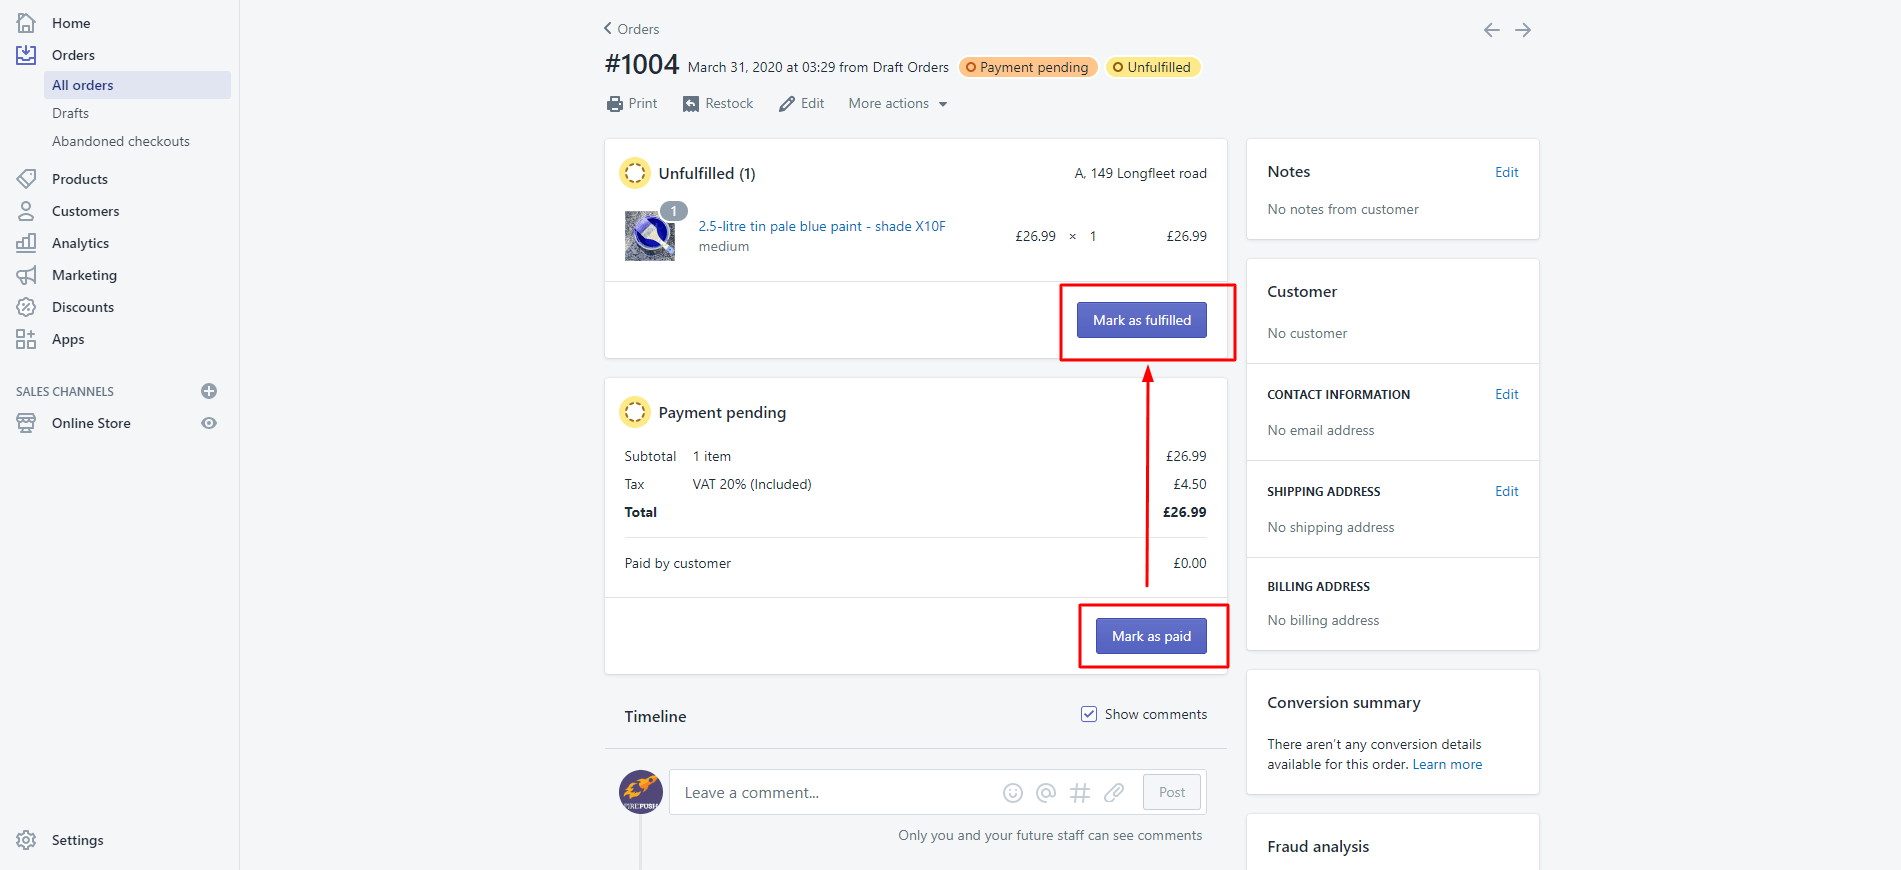Screen dimensions: 1901x870
Task: Click the 'VAT 20% (Included)' text
Action: pyautogui.click(x=752, y=484)
